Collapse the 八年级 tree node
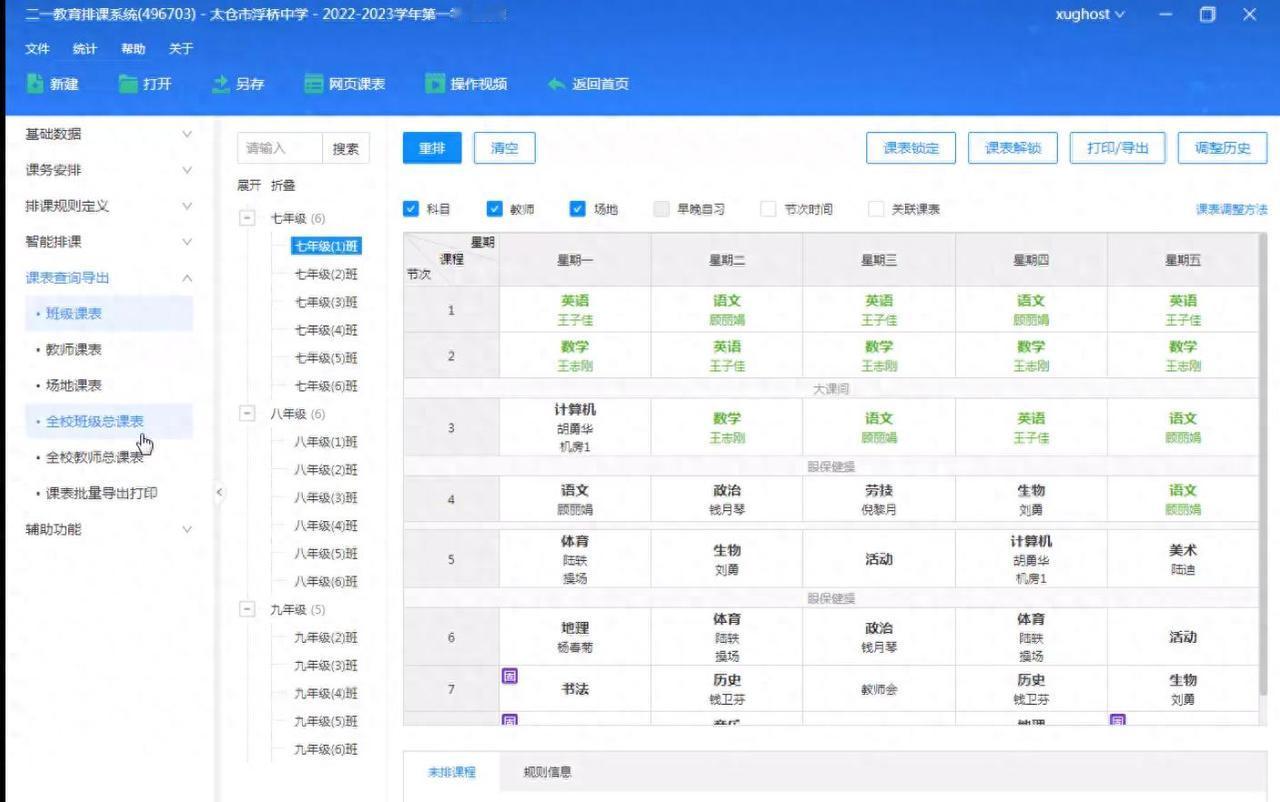1280x802 pixels. point(248,414)
